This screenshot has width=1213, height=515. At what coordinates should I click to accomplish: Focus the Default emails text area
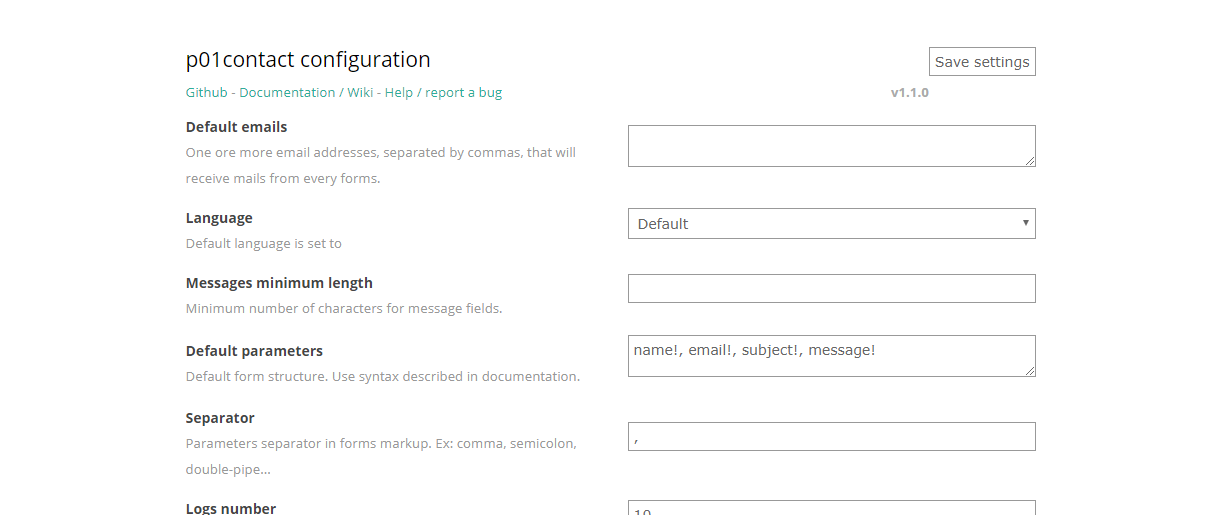830,146
